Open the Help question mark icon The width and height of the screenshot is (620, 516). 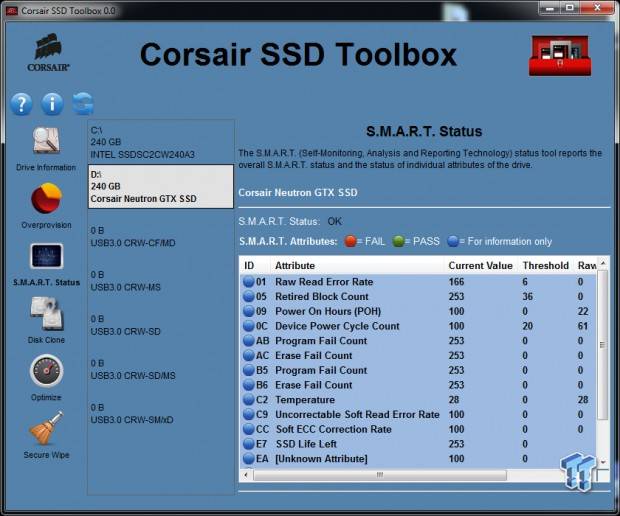(21, 104)
